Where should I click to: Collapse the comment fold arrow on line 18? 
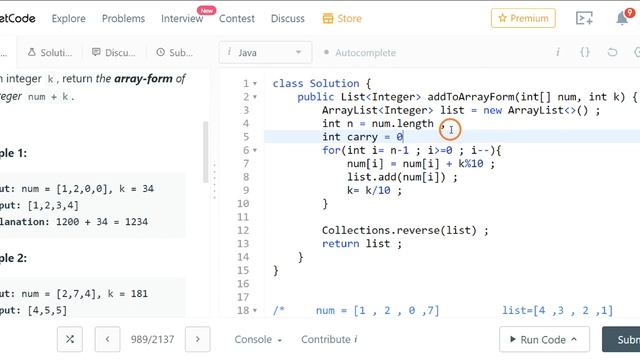pyautogui.click(x=255, y=311)
